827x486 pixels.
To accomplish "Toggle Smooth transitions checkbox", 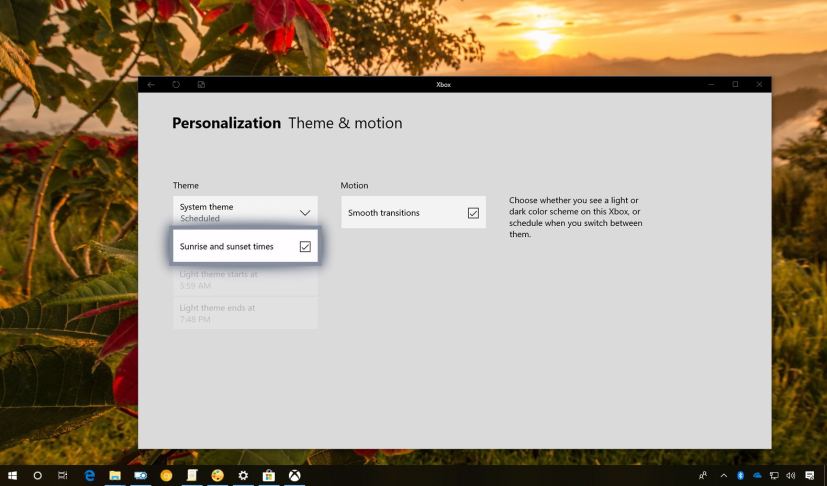I will [473, 213].
